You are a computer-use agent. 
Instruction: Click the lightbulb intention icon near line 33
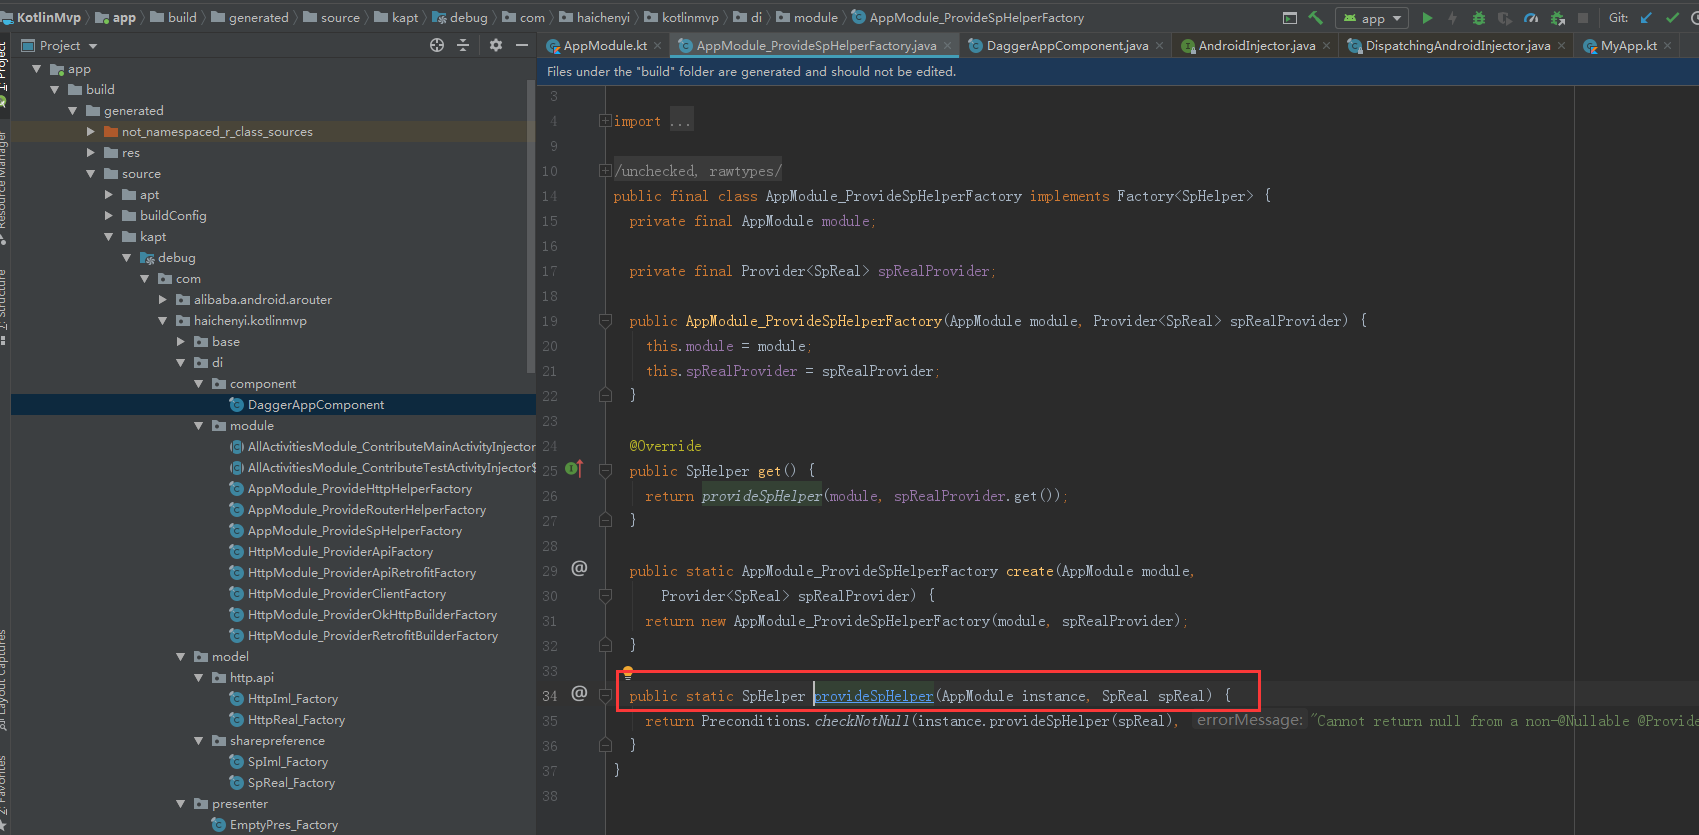628,673
